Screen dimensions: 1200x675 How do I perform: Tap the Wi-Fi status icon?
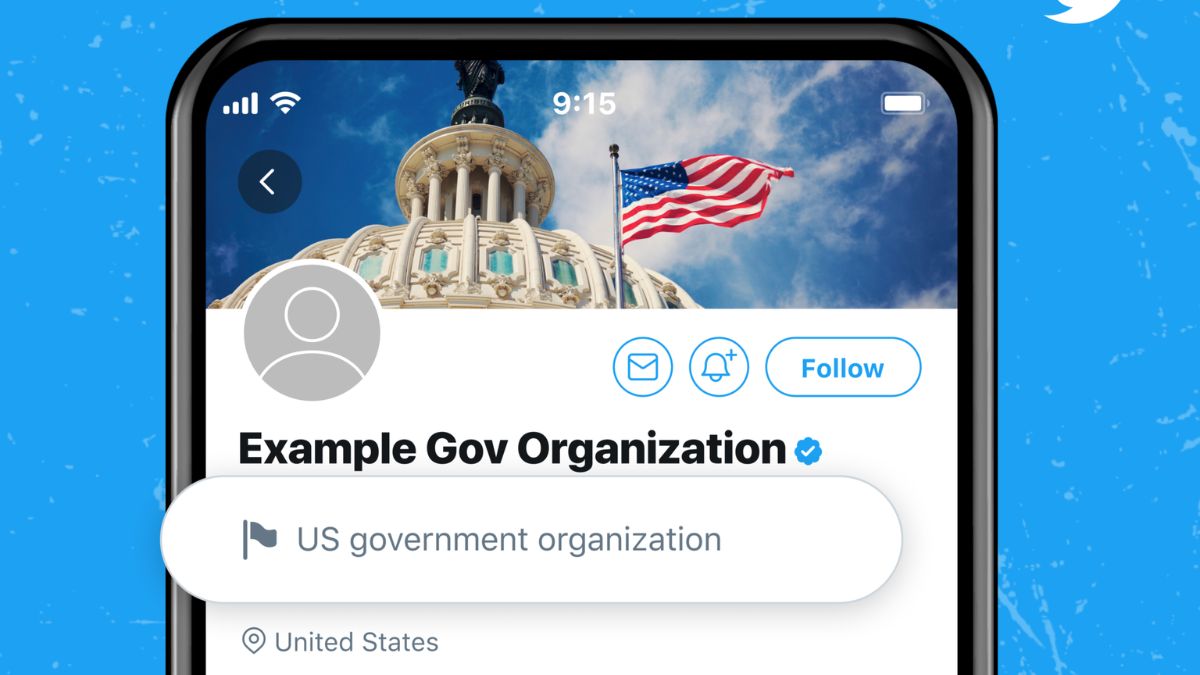[x=287, y=103]
